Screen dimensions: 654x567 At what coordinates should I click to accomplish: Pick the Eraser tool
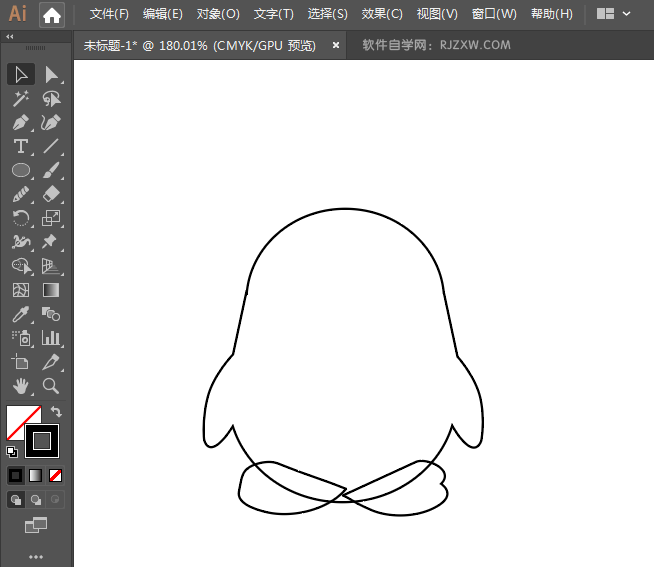51,195
